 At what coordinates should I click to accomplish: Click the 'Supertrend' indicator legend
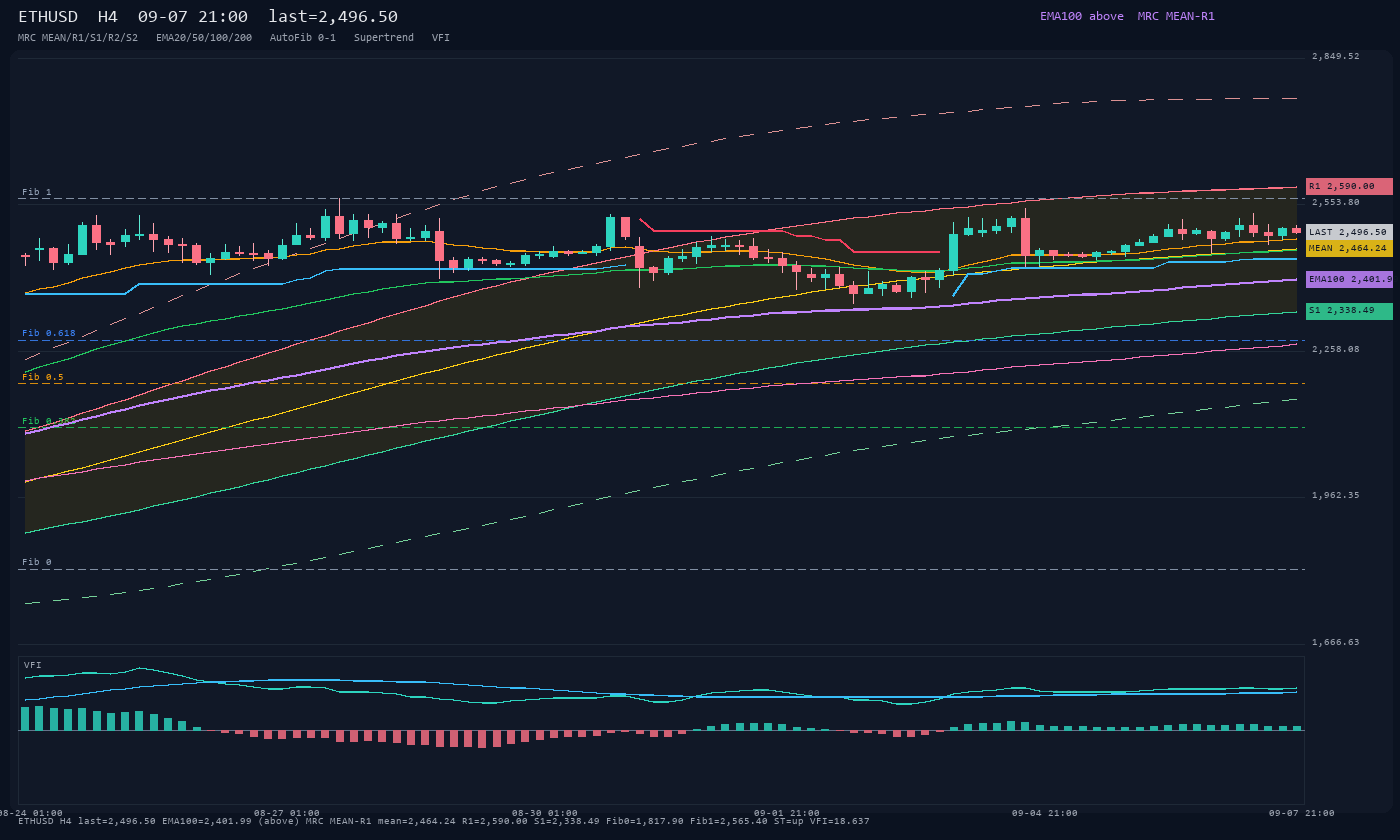point(384,37)
